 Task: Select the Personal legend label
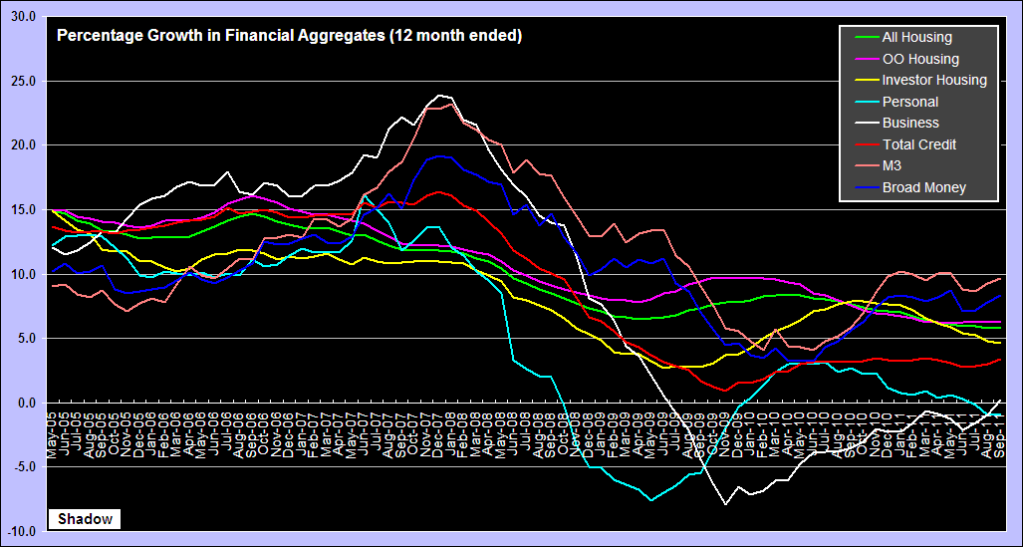(x=910, y=101)
